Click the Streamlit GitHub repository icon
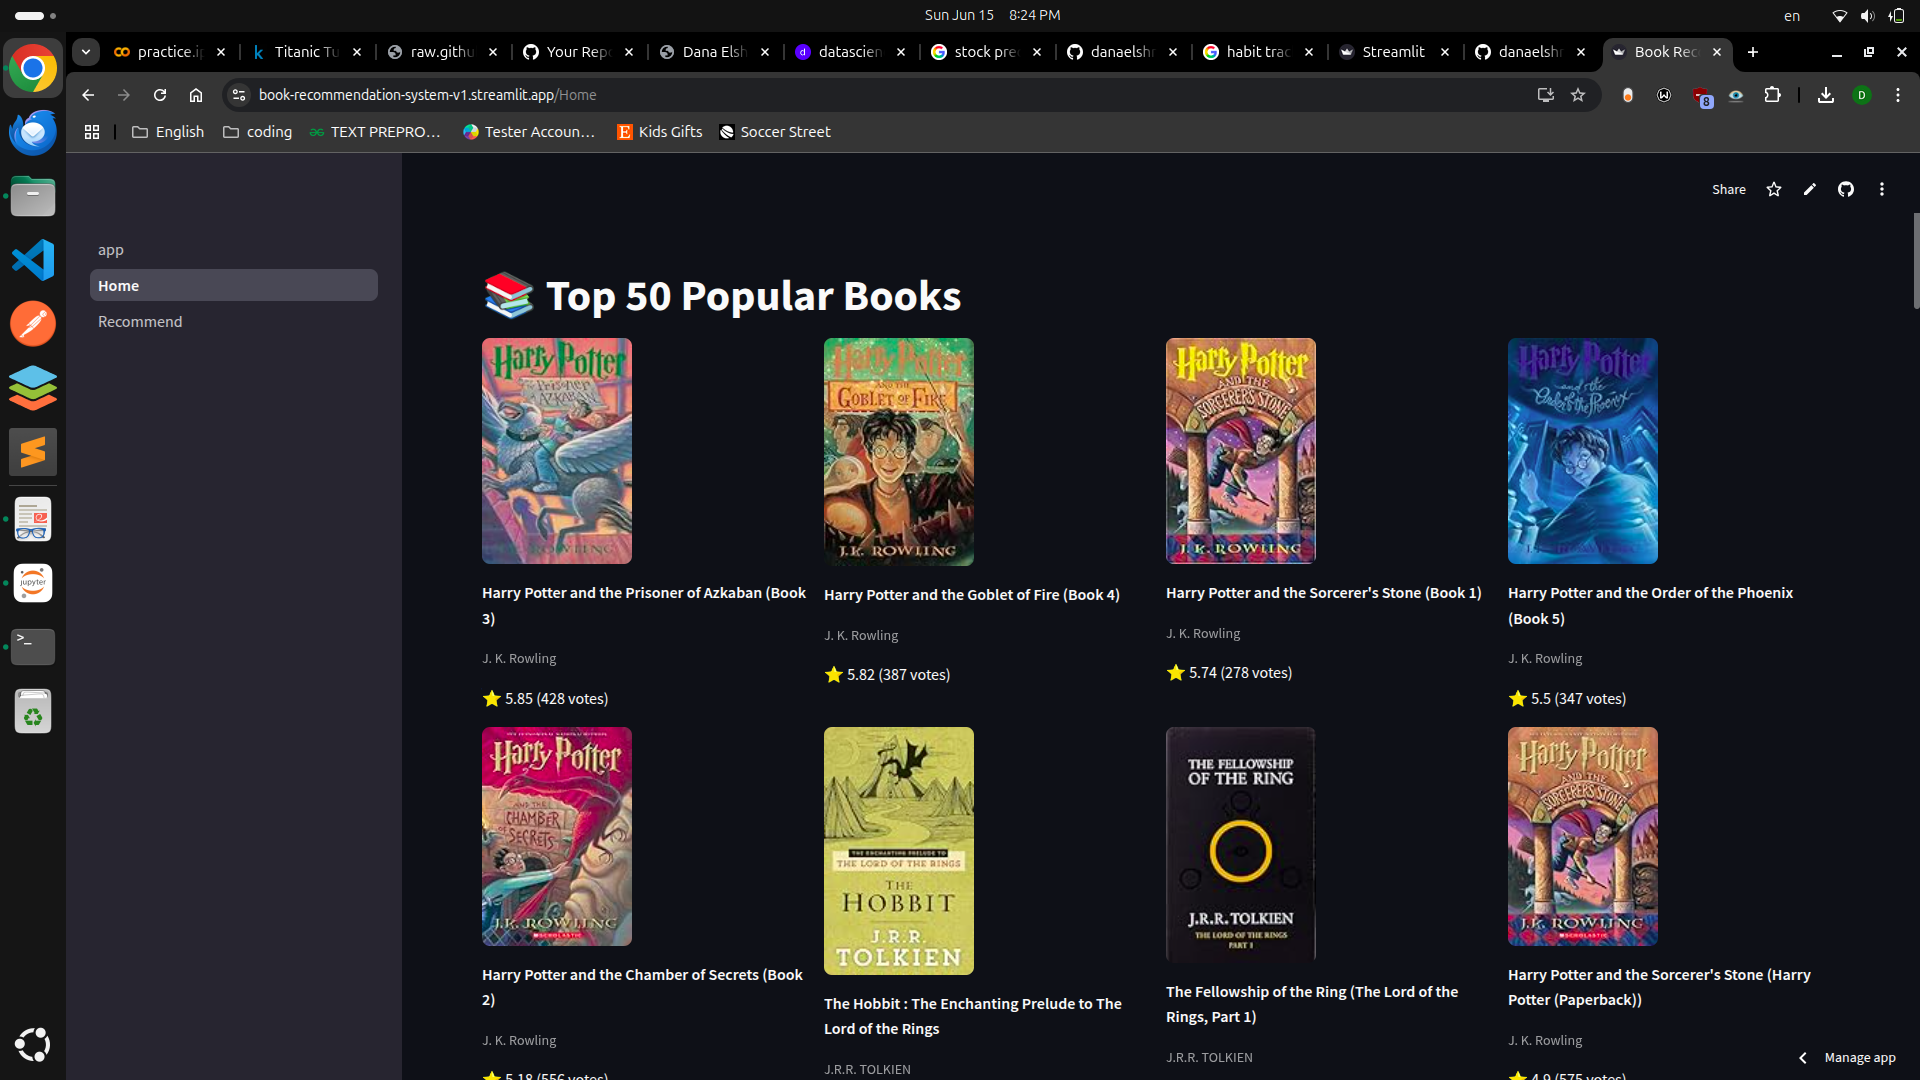This screenshot has height=1080, width=1920. [1845, 189]
